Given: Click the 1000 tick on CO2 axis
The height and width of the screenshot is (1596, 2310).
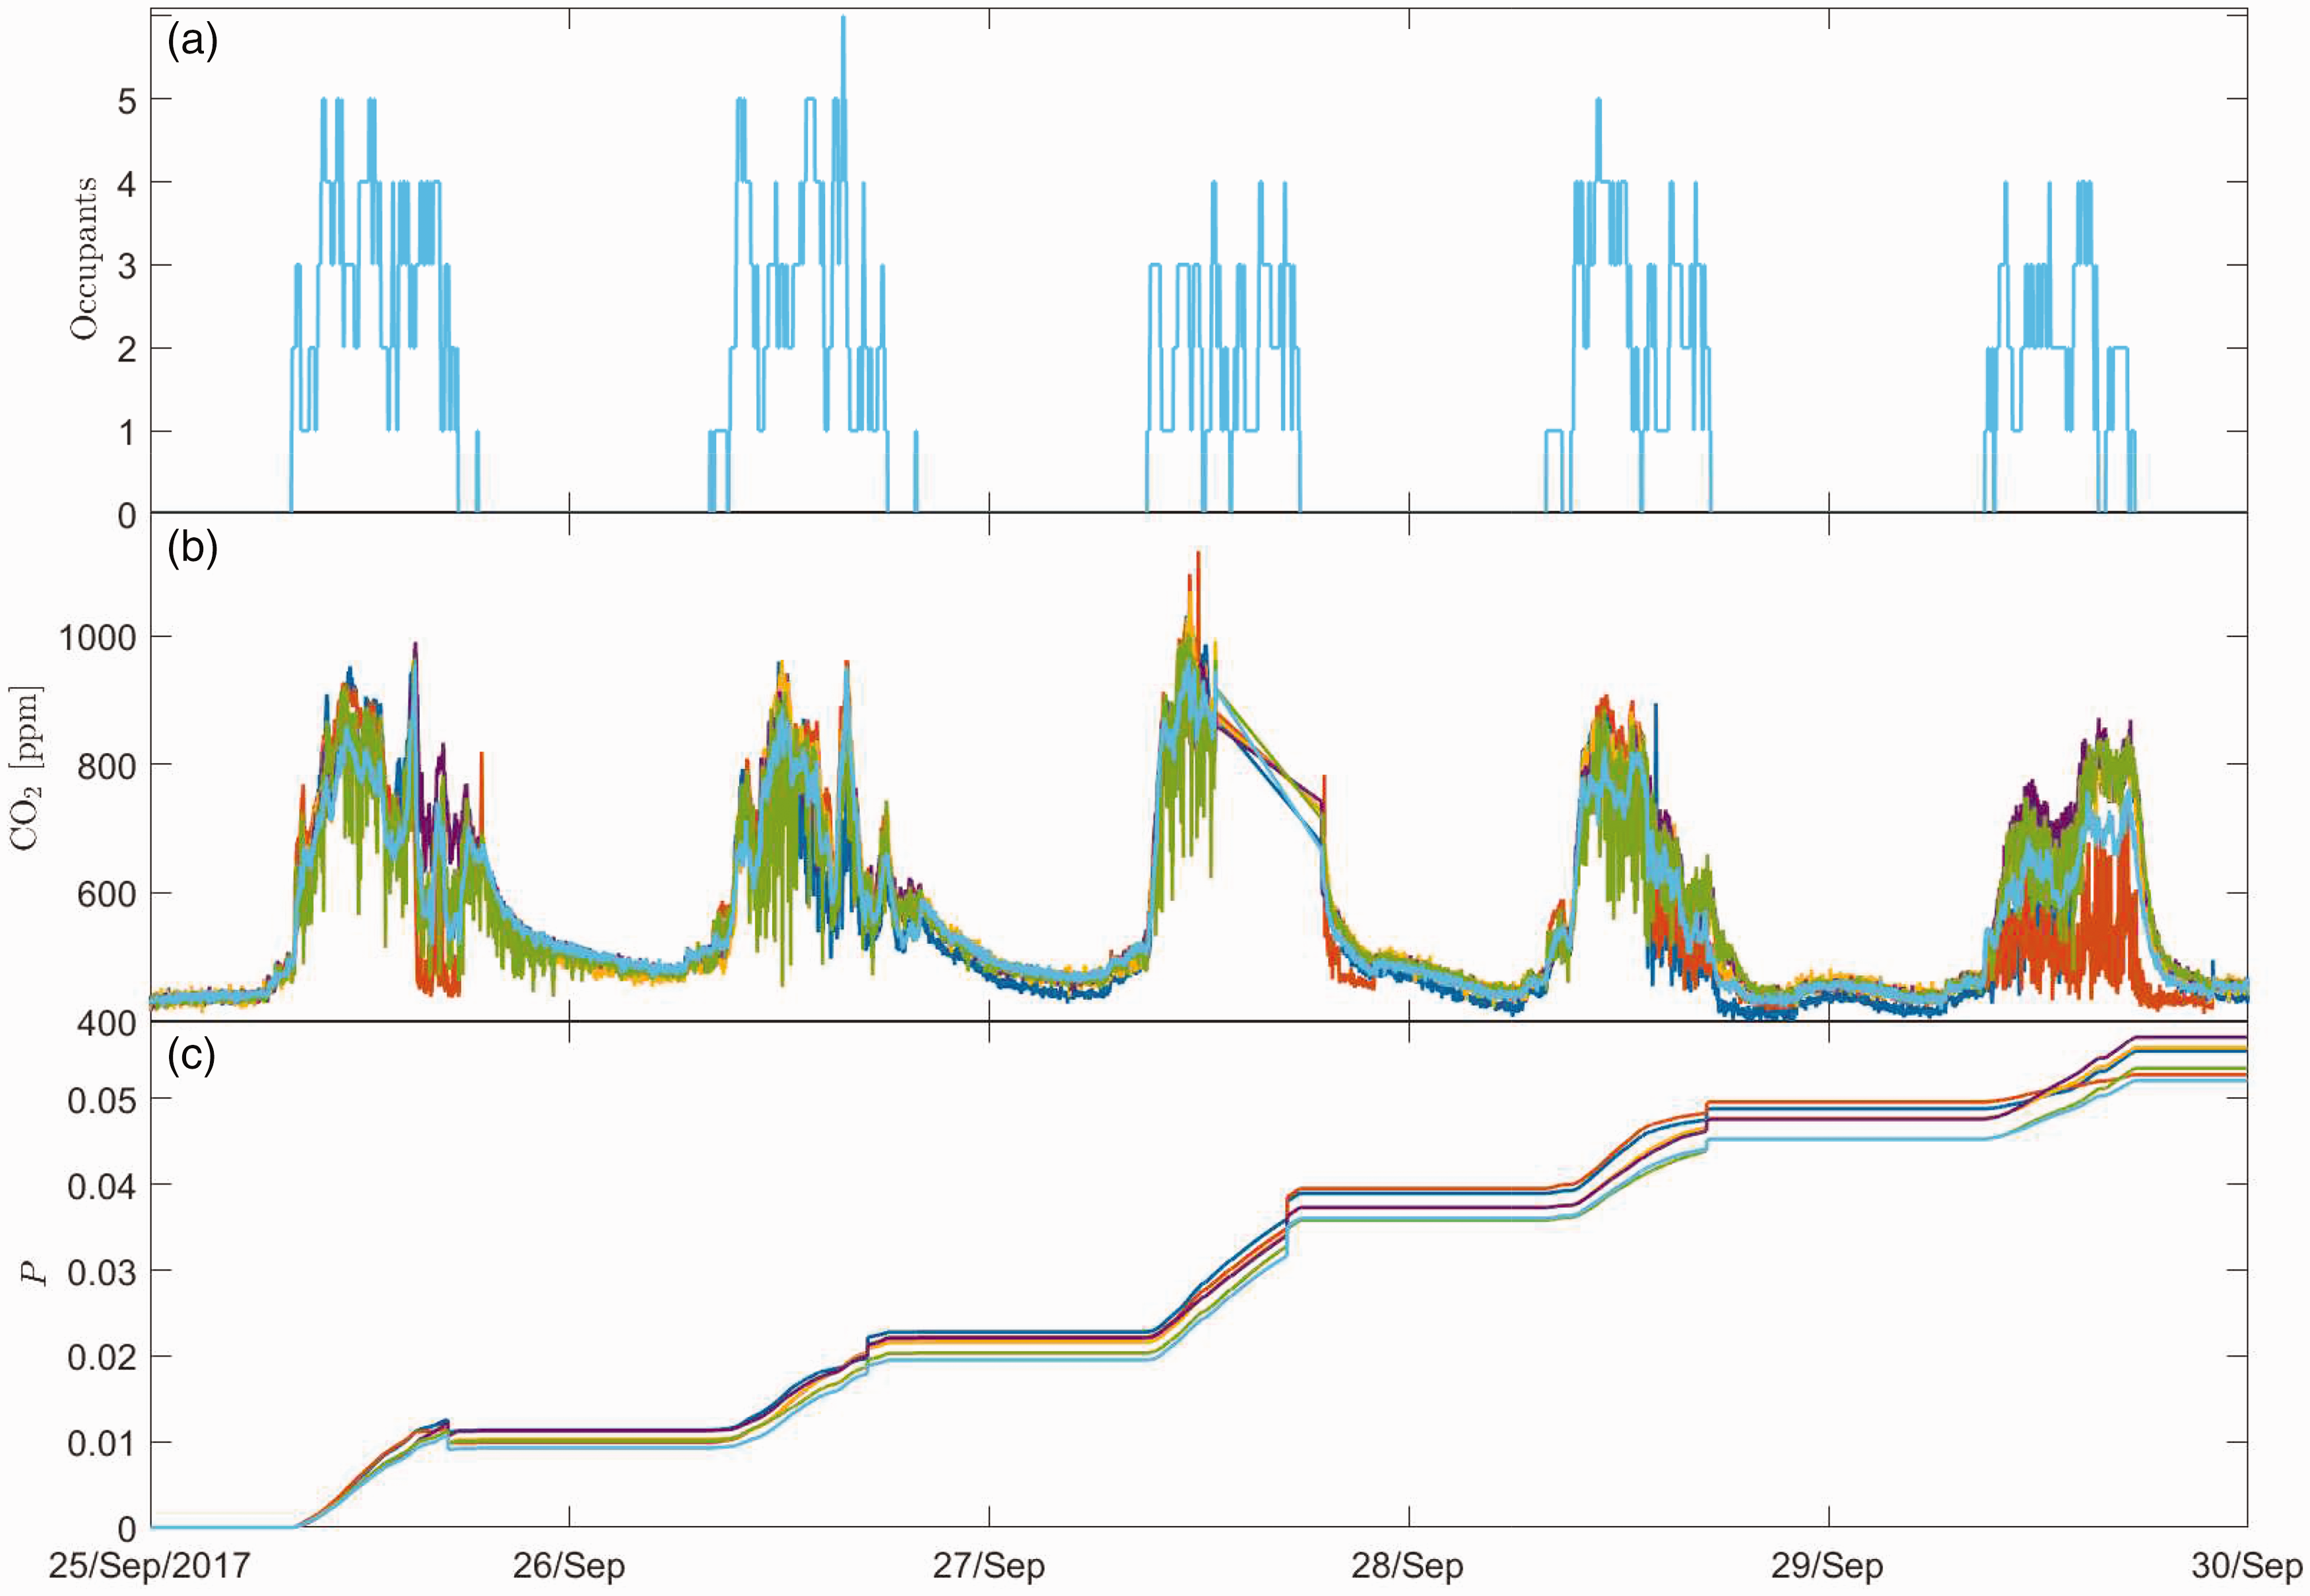Looking at the screenshot, I should [97, 637].
